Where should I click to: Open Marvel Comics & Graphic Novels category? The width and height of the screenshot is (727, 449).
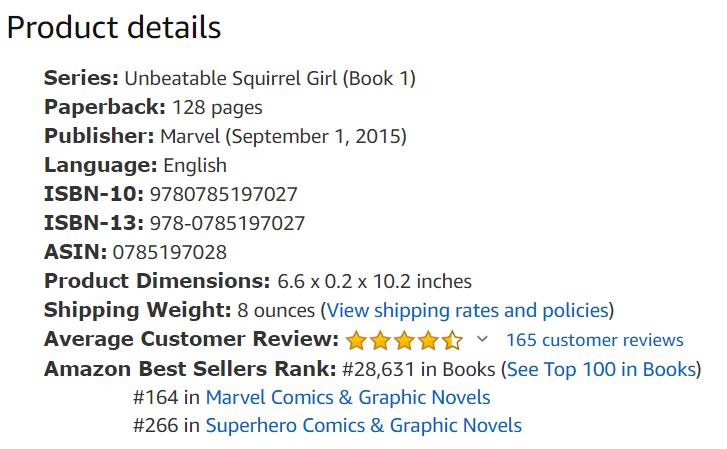coord(347,397)
